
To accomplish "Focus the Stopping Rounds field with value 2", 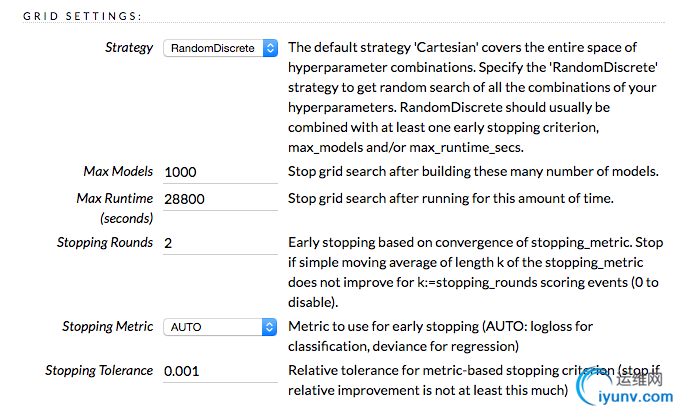I will pyautogui.click(x=220, y=243).
